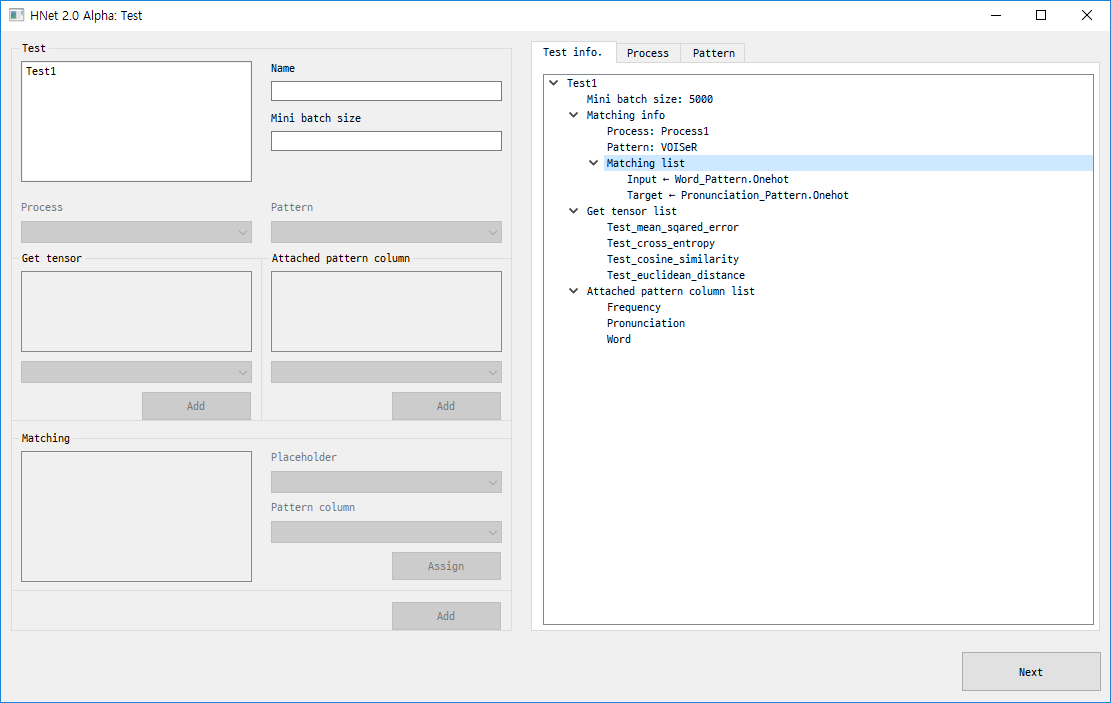This screenshot has height=703, width=1111.
Task: Click the HNet application icon in the title bar
Action: (x=16, y=15)
